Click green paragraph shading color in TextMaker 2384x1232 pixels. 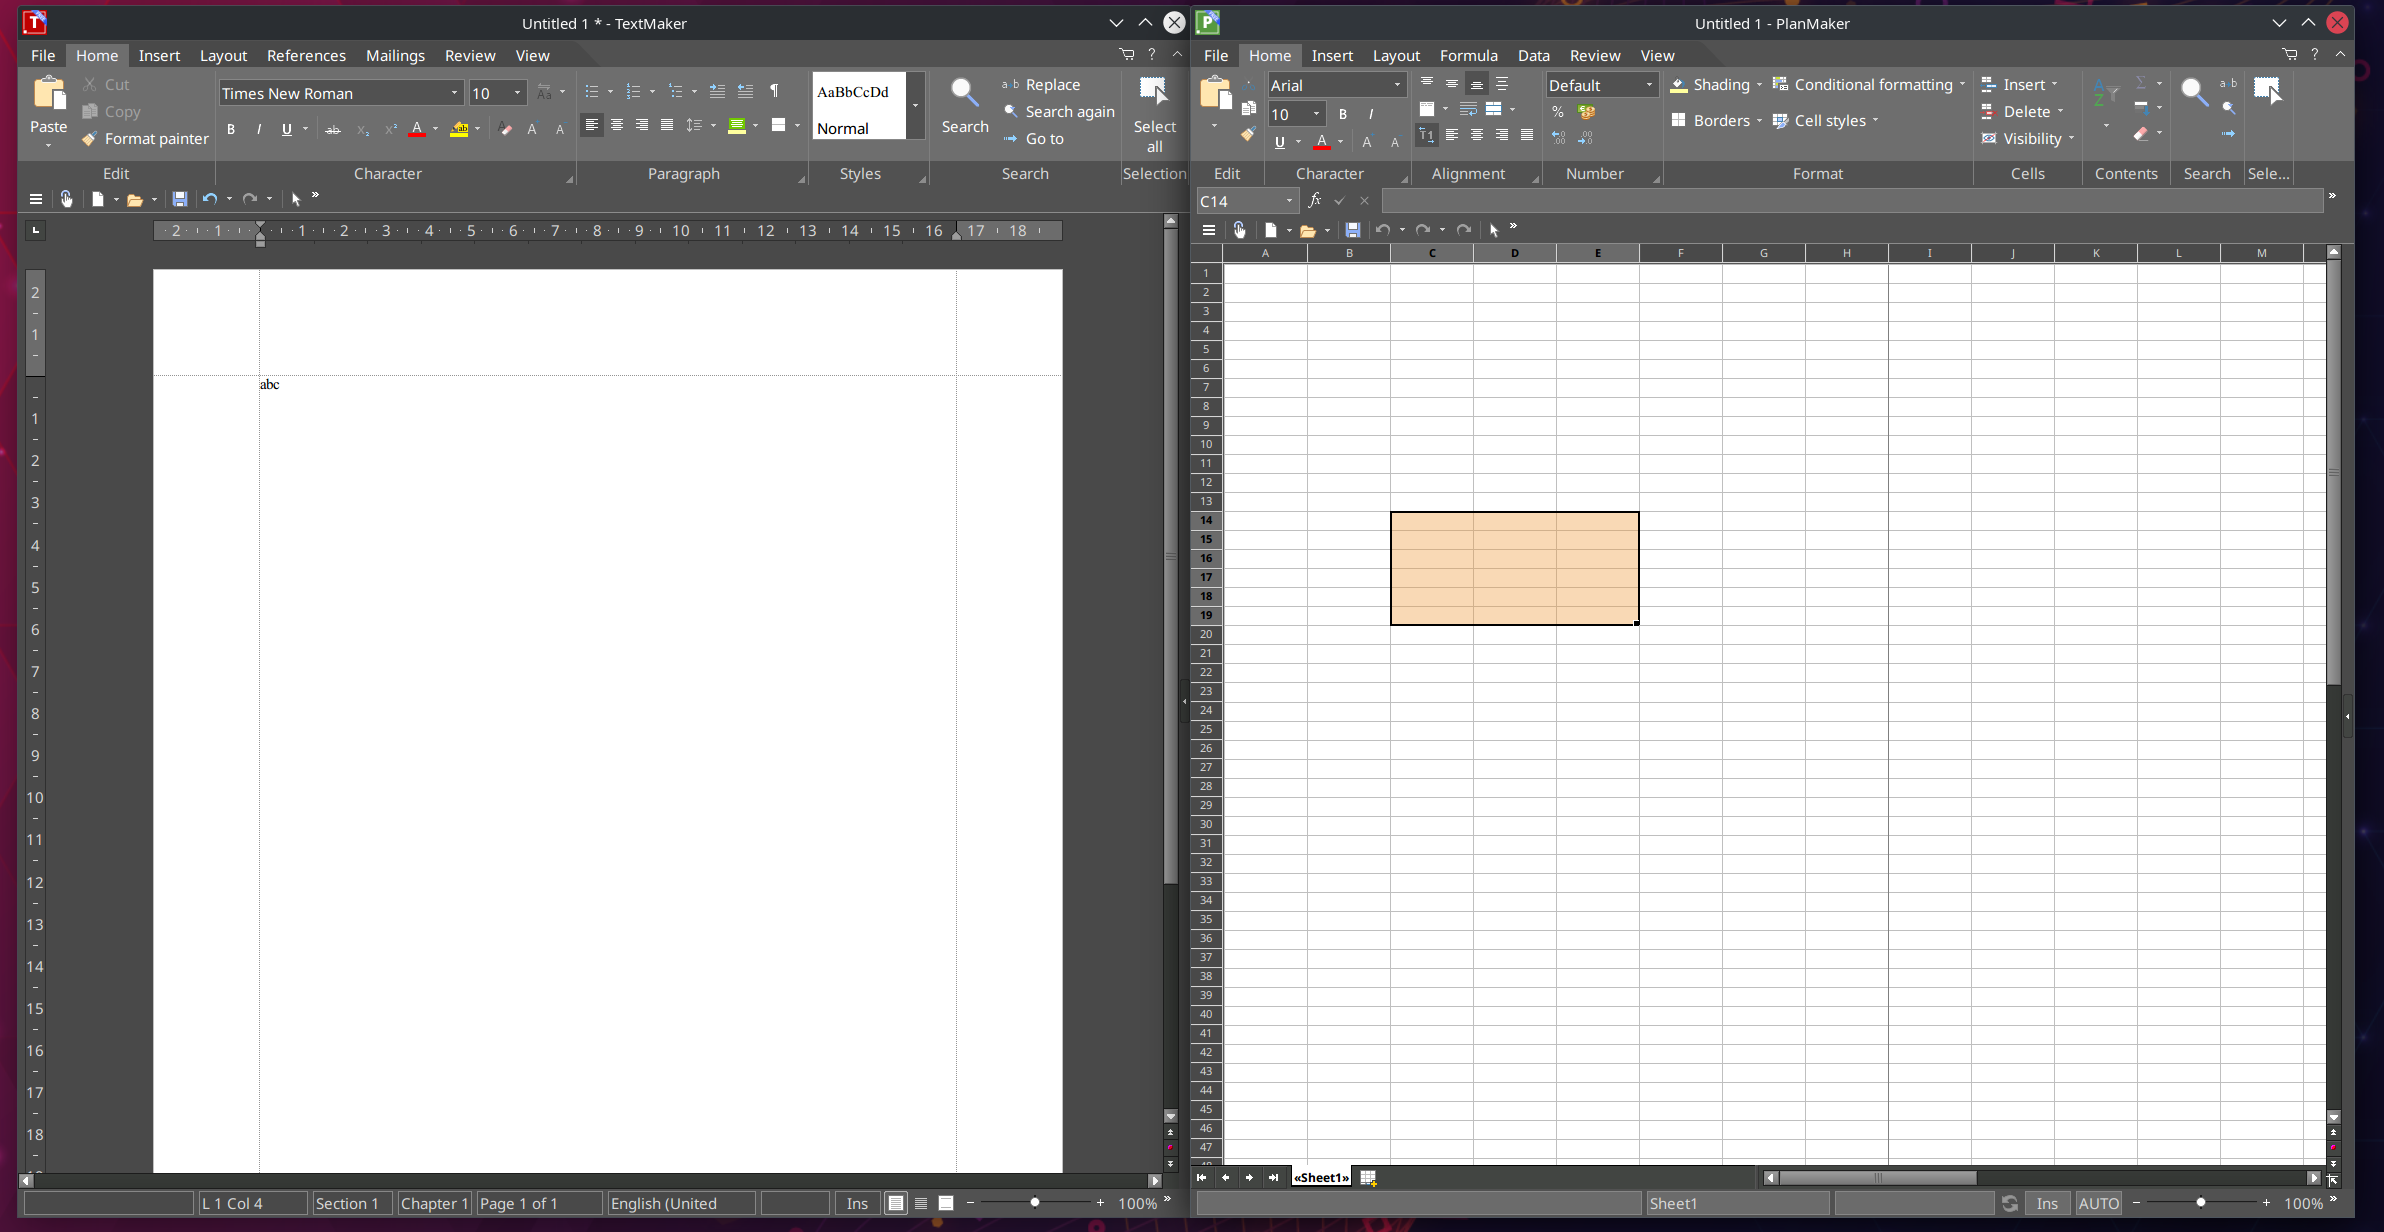[737, 125]
